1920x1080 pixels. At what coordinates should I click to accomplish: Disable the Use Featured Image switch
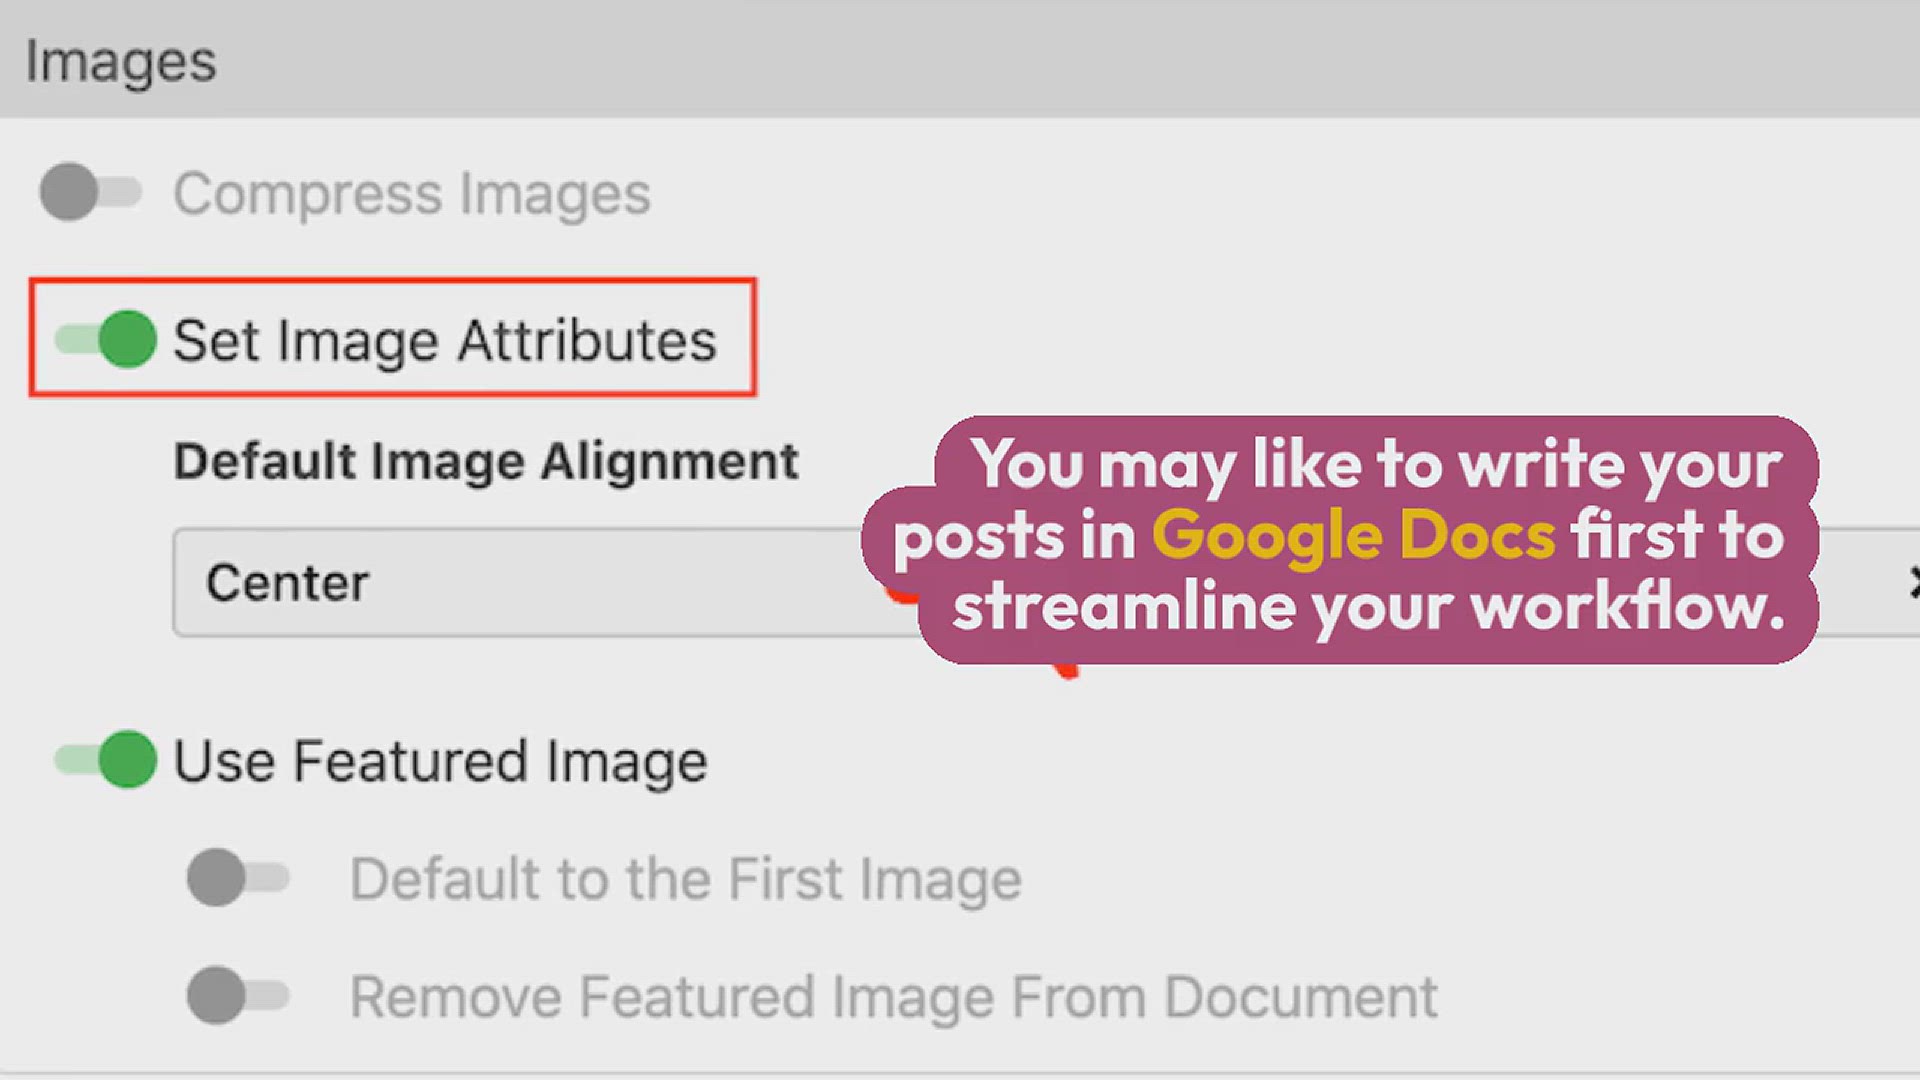pyautogui.click(x=105, y=760)
